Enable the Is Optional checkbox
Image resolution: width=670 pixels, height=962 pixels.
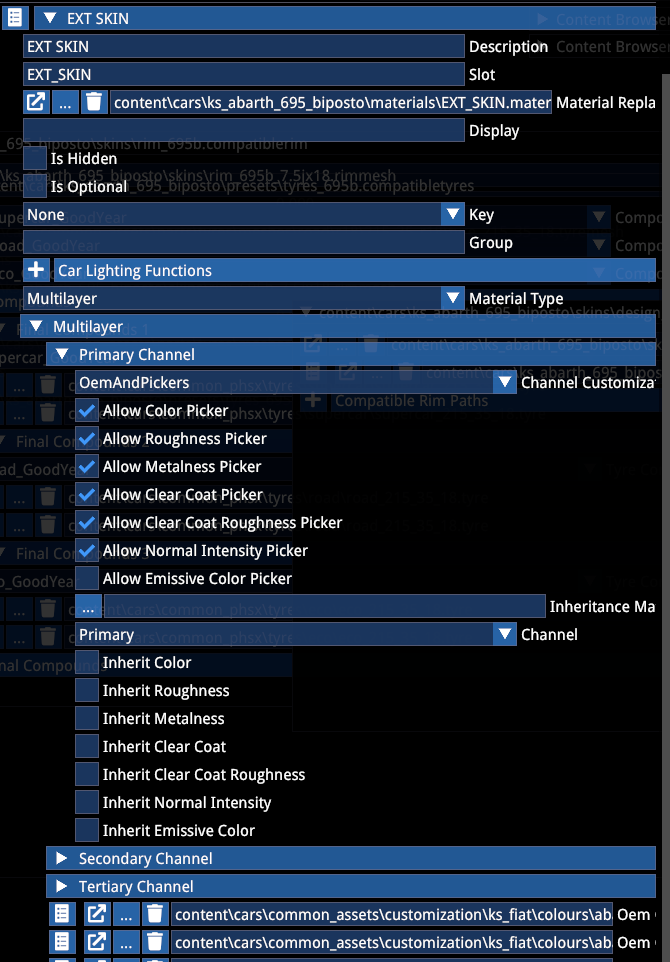(x=35, y=187)
